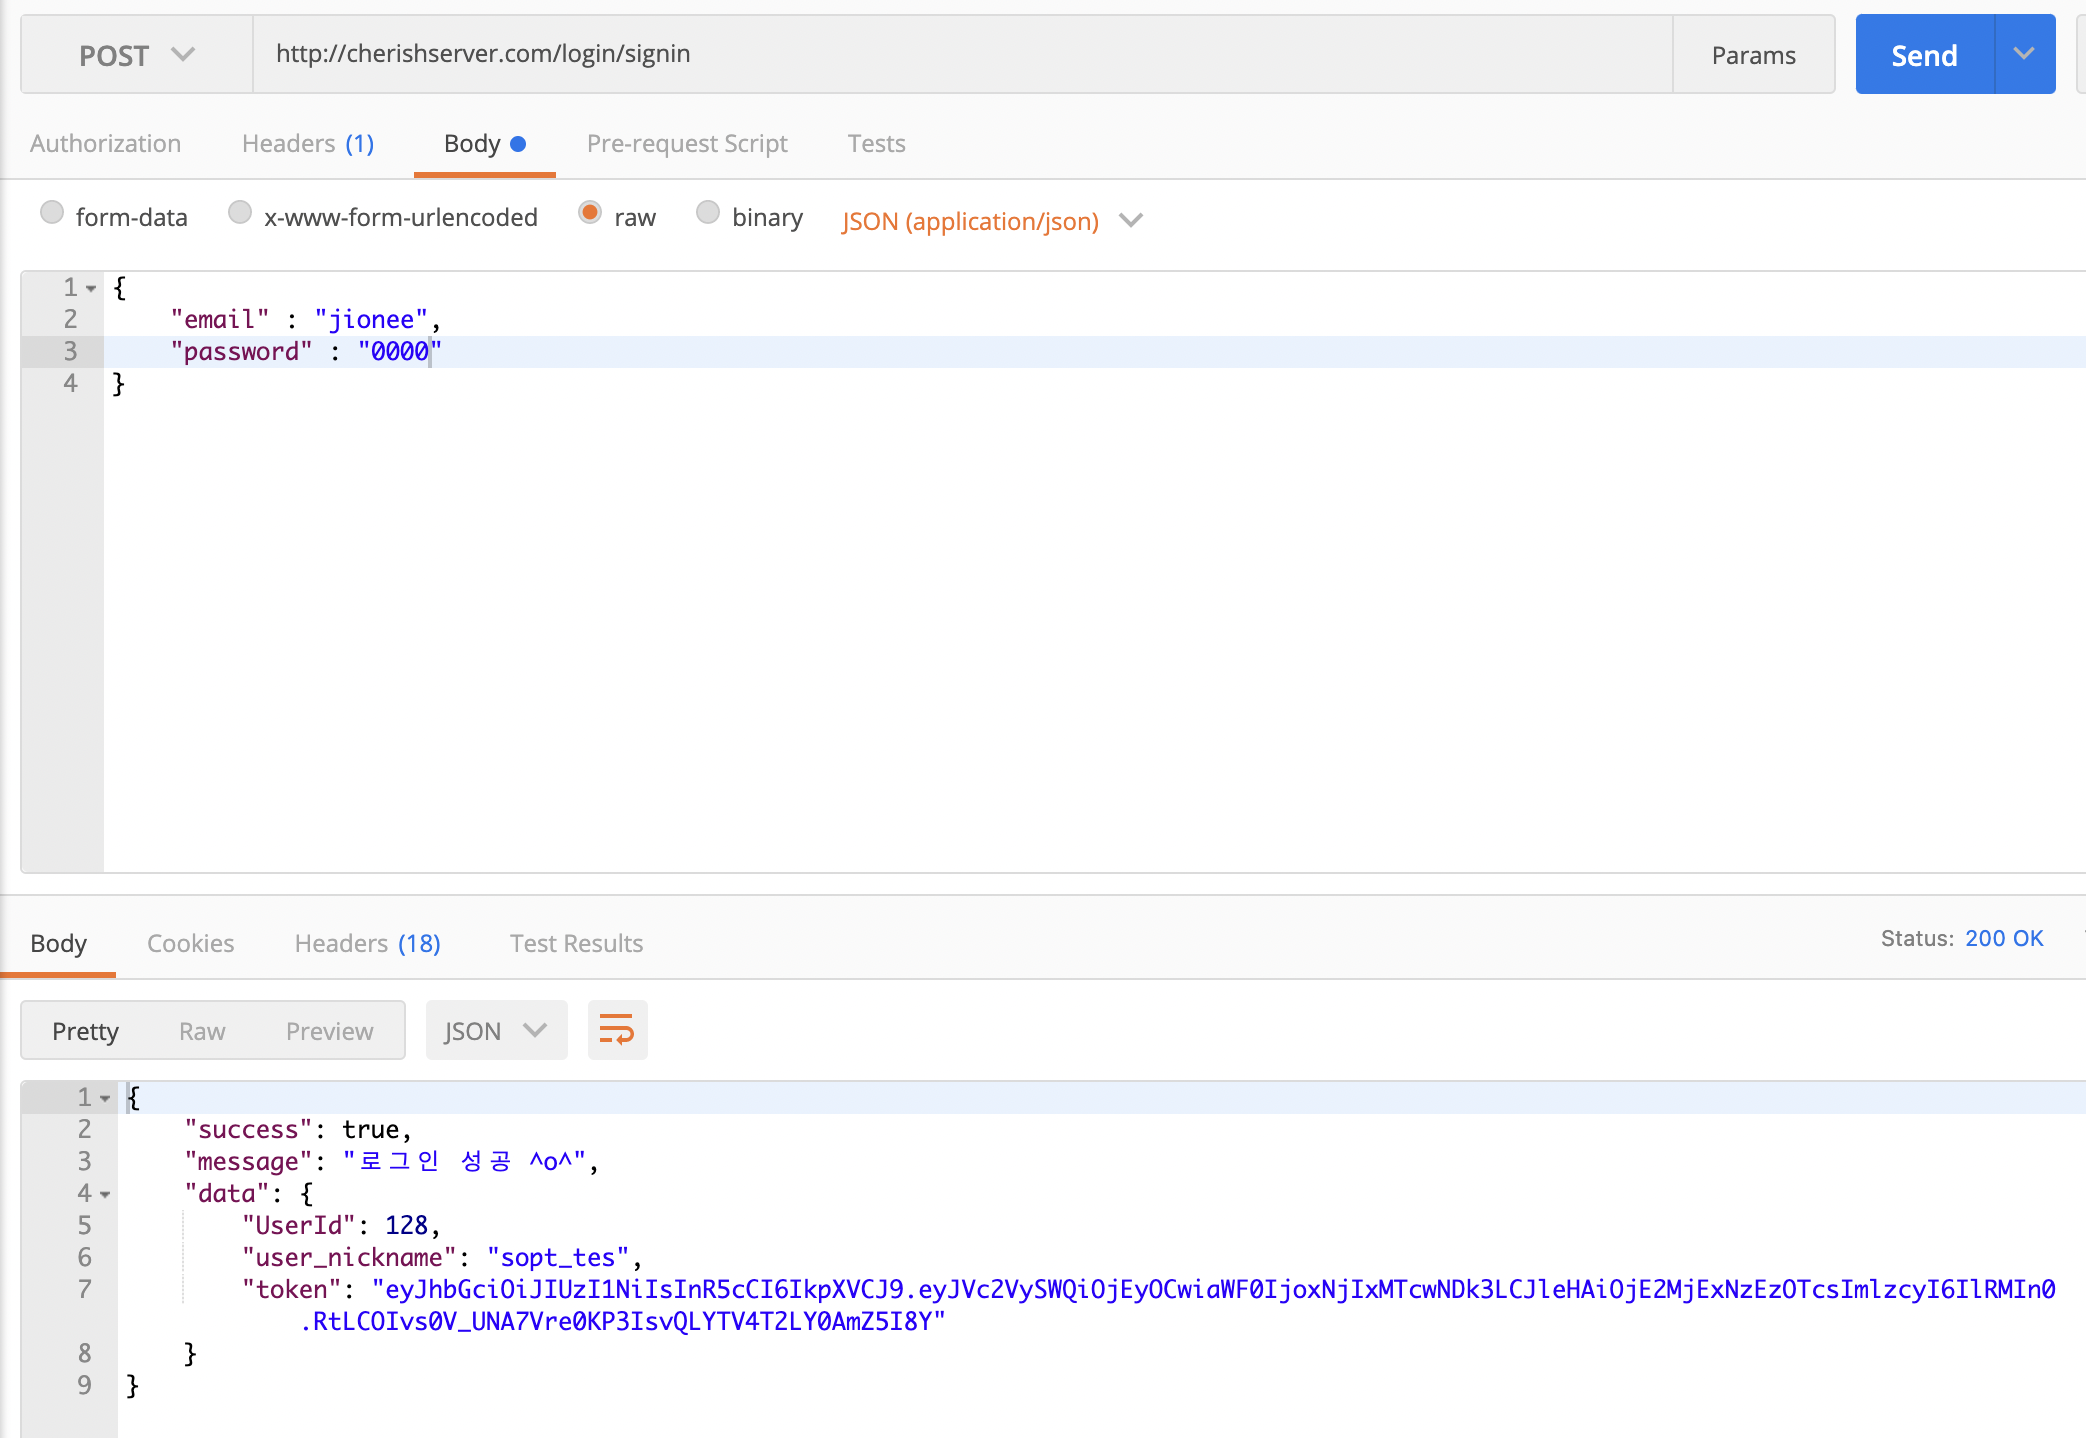View the Test Results tab
The height and width of the screenshot is (1438, 2086).
[576, 942]
